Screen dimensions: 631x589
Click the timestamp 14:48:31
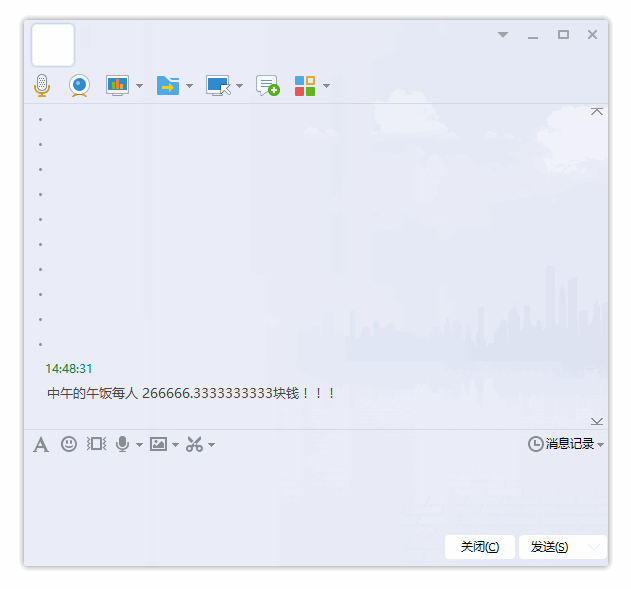point(69,369)
